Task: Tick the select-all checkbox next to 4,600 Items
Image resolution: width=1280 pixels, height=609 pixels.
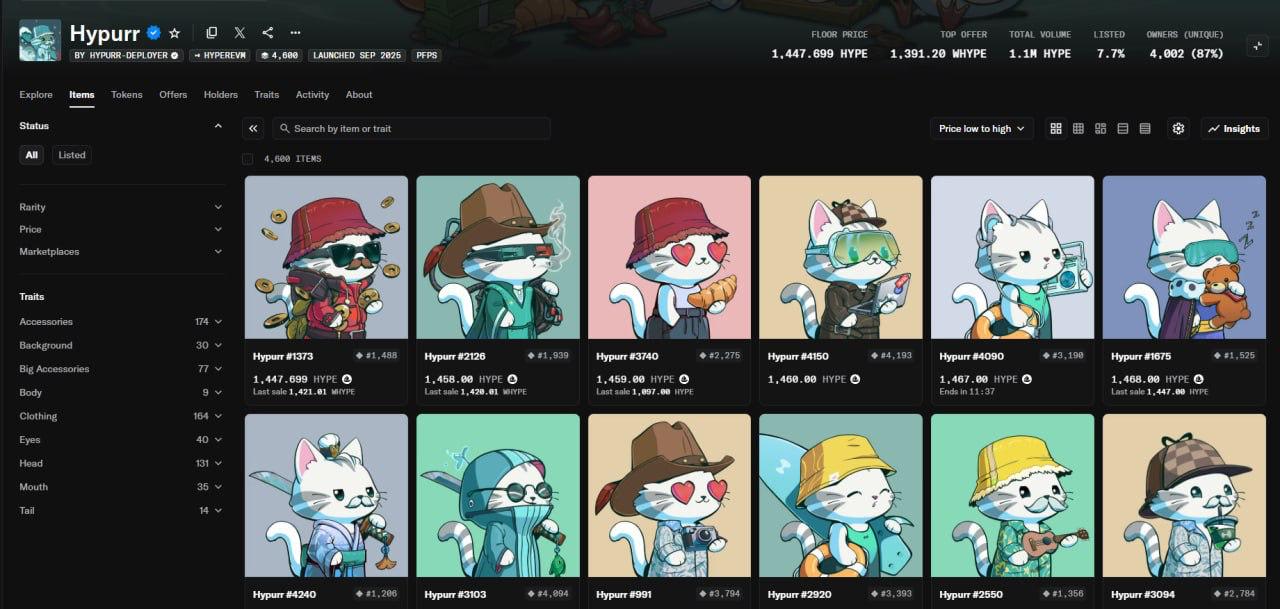Action: [x=248, y=159]
